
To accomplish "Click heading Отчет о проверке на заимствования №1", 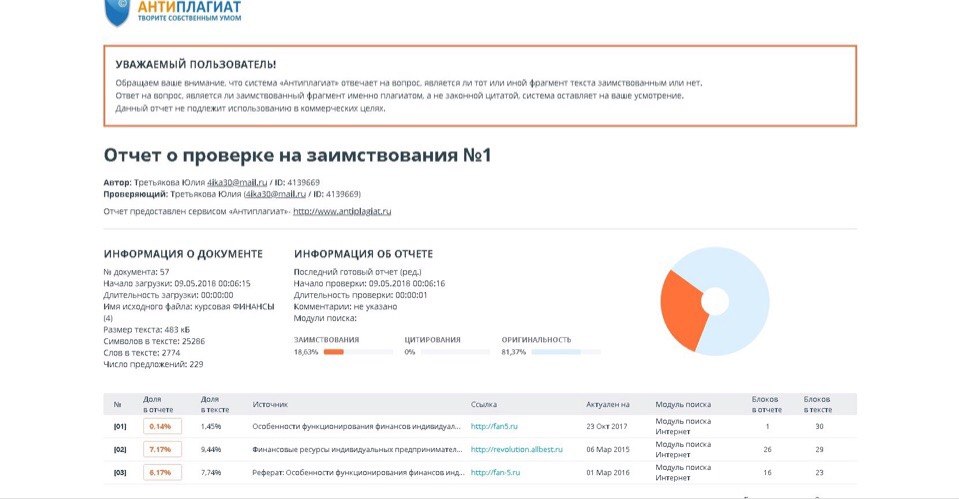I will pyautogui.click(x=297, y=155).
